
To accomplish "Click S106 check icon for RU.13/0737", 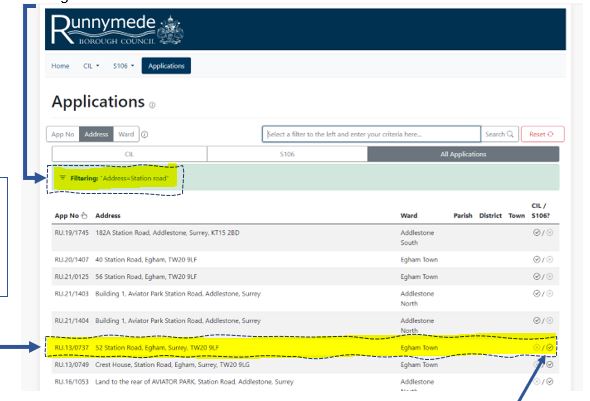I will [x=550, y=348].
